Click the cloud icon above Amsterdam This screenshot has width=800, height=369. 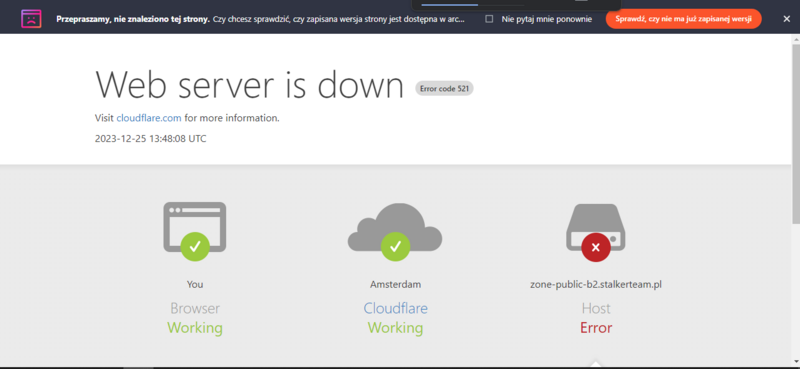(395, 227)
